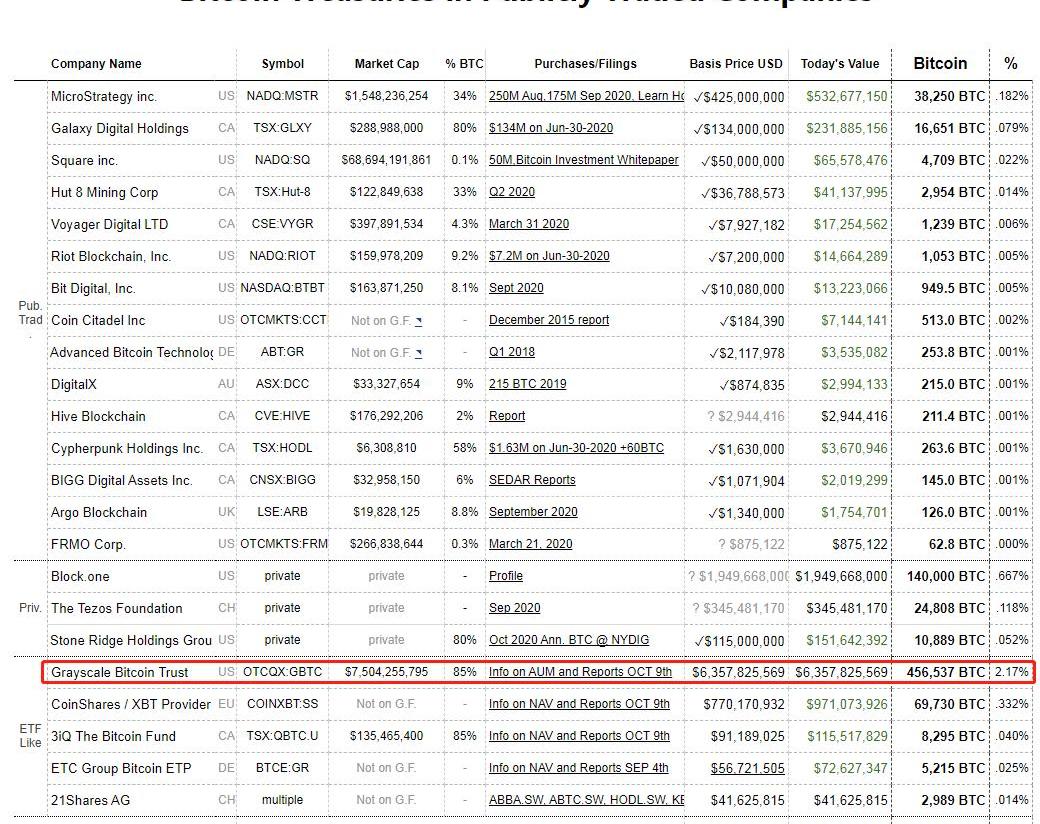Image resolution: width=1040 pixels, height=824 pixels.
Task: Open Stone Ridge's 'Oct 2020 Ann. BTC @ NYDIG' link
Action: click(x=568, y=640)
